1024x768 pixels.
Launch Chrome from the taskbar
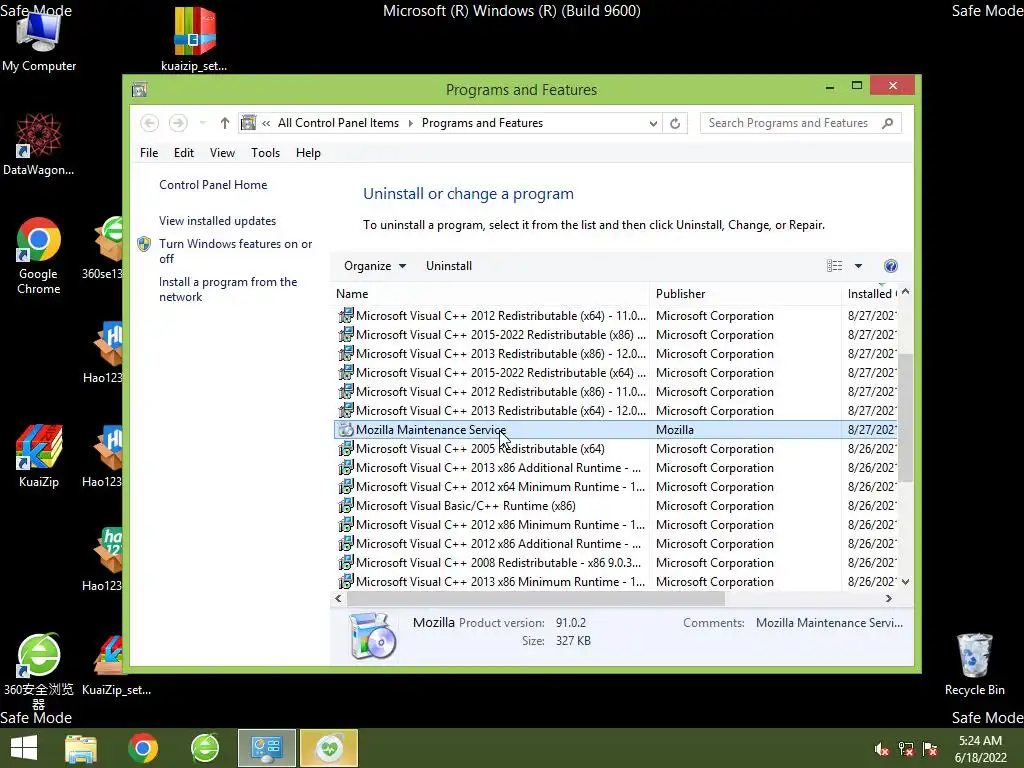click(x=143, y=748)
